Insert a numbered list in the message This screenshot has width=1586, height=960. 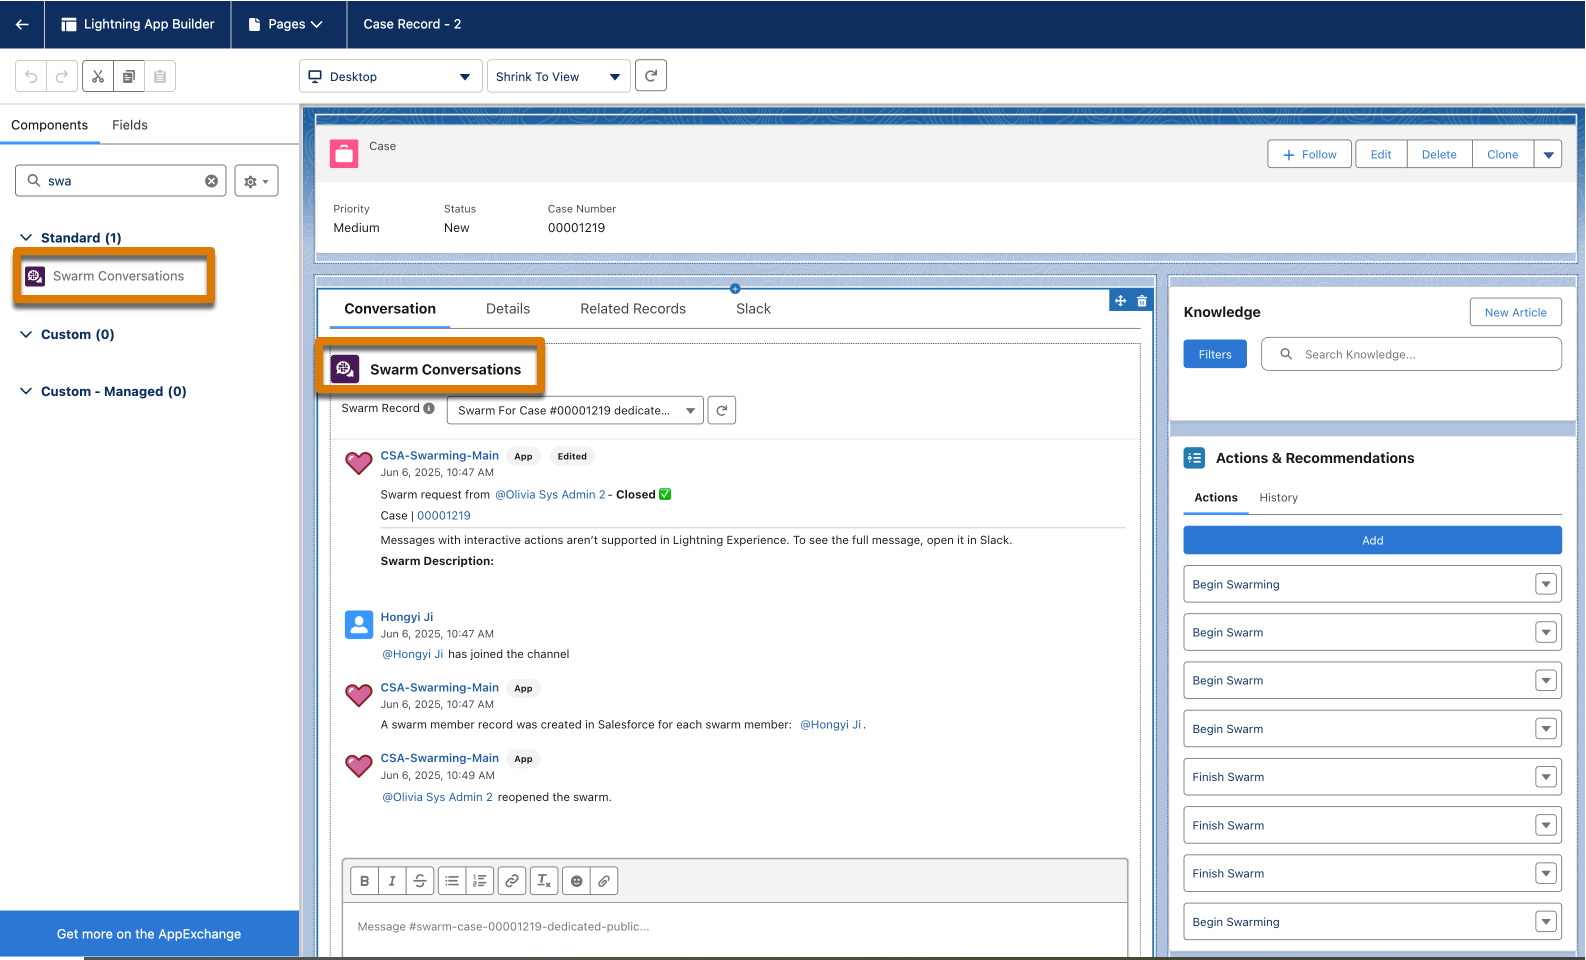480,881
